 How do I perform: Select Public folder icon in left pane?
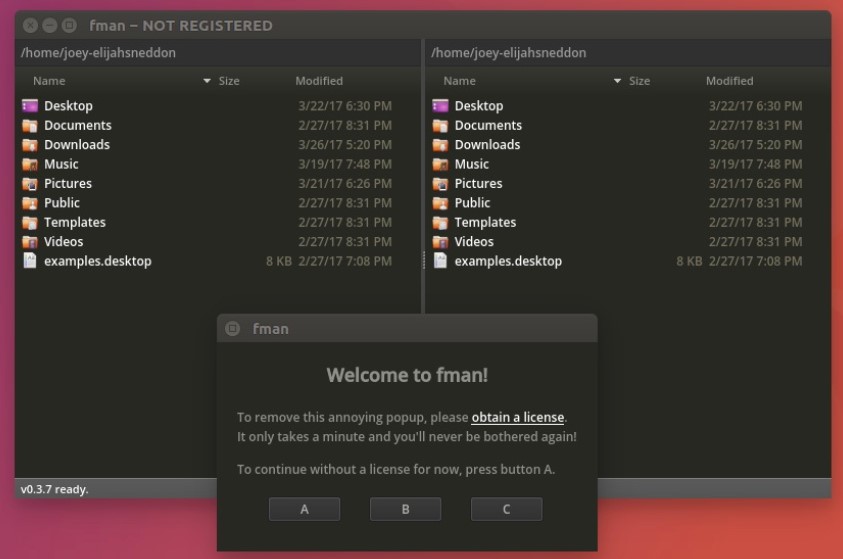30,203
